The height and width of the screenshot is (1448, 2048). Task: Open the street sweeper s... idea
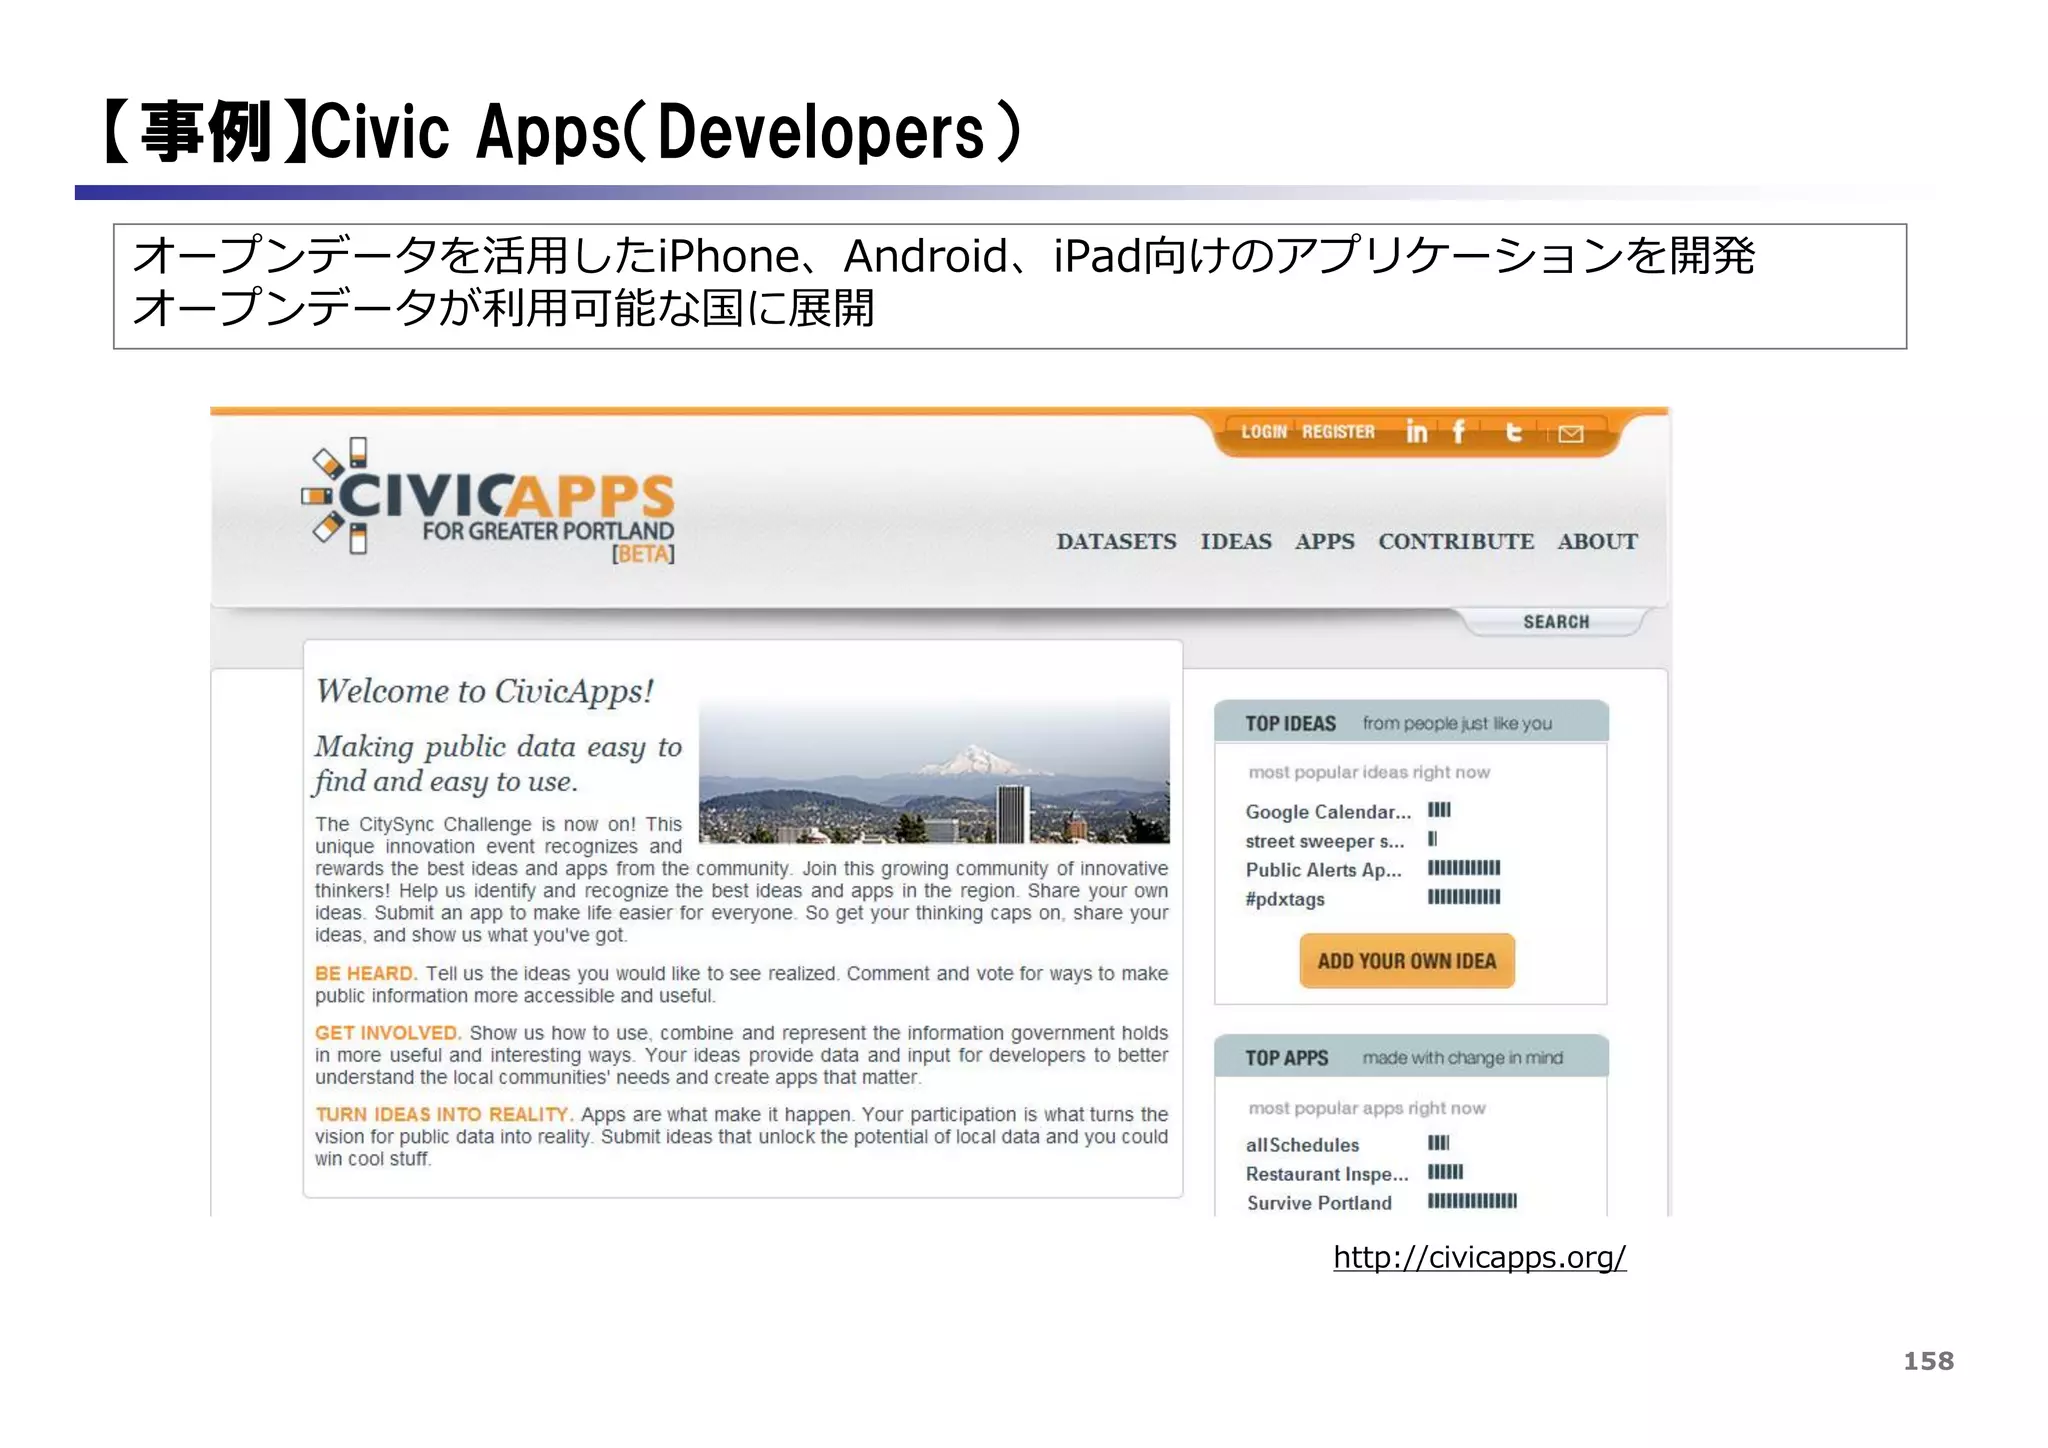(1325, 841)
